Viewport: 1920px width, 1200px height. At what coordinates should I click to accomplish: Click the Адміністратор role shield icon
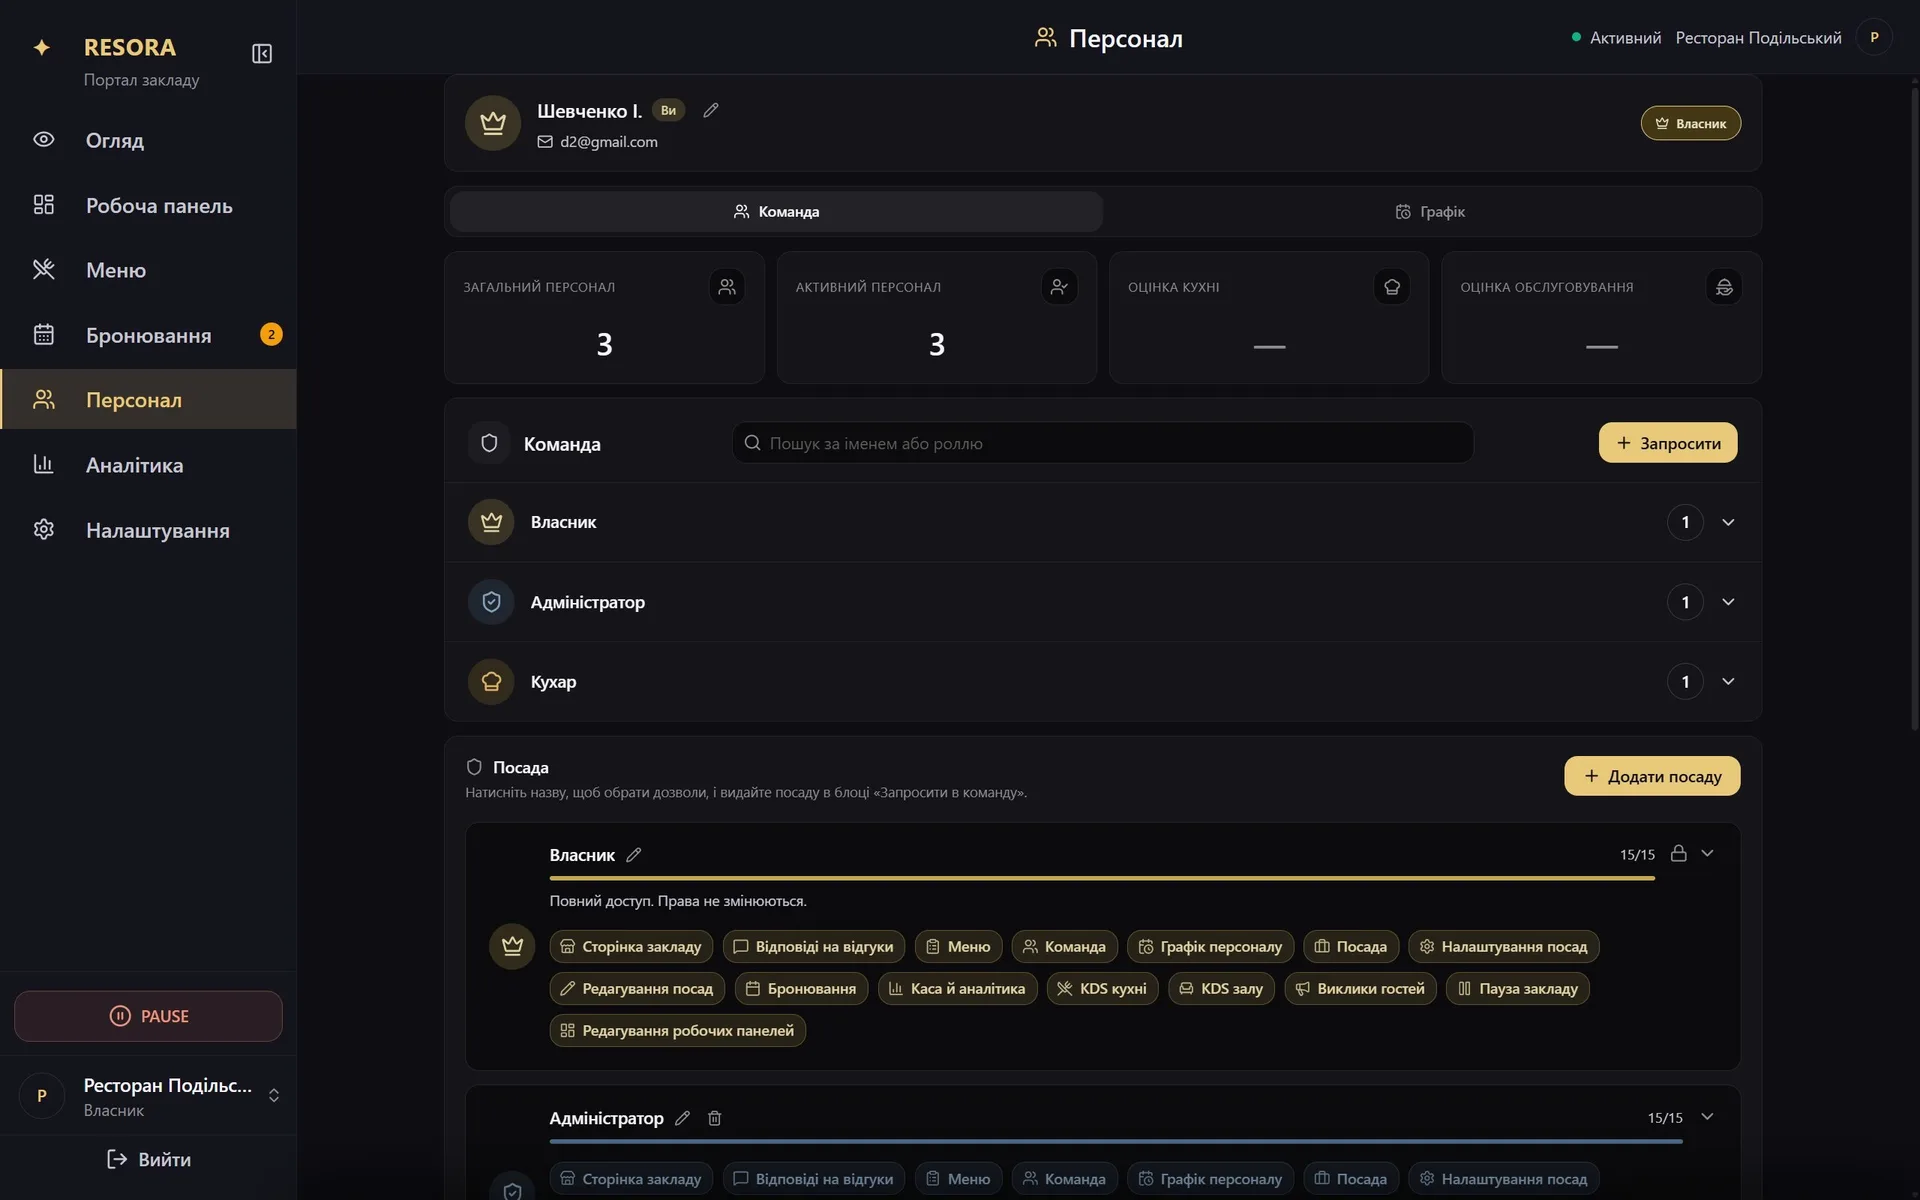pos(491,602)
